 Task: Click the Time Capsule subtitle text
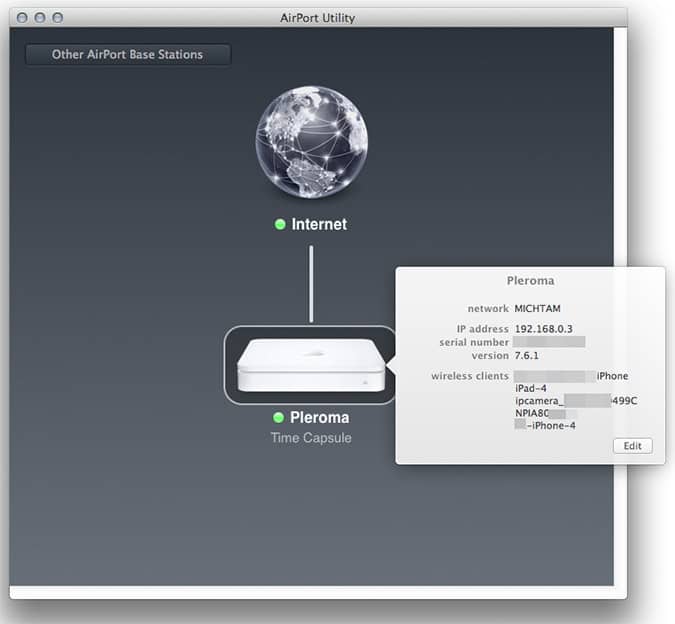[x=310, y=438]
